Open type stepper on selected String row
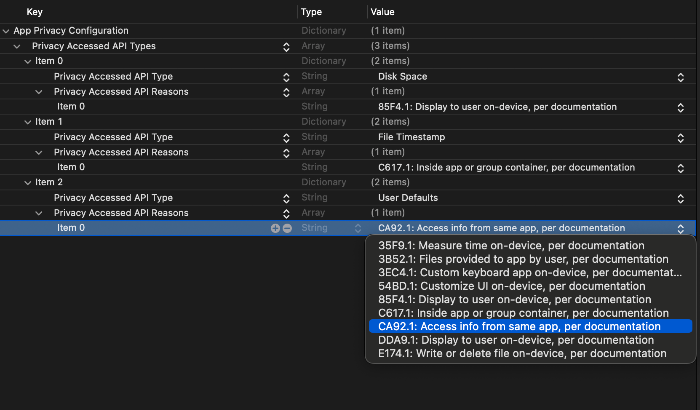The width and height of the screenshot is (700, 410). pyautogui.click(x=358, y=229)
